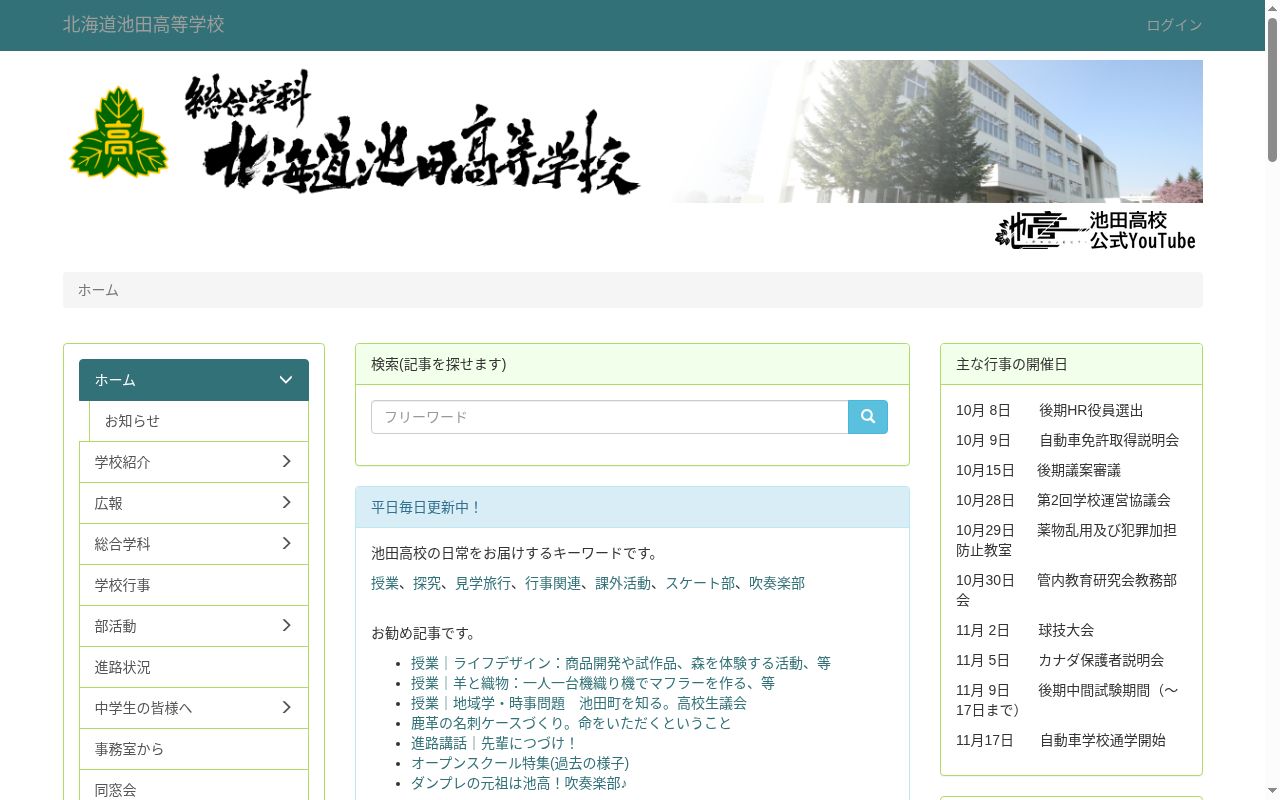Image resolution: width=1280 pixels, height=800 pixels.
Task: Open the 行事関連 keyword link
Action: (553, 583)
